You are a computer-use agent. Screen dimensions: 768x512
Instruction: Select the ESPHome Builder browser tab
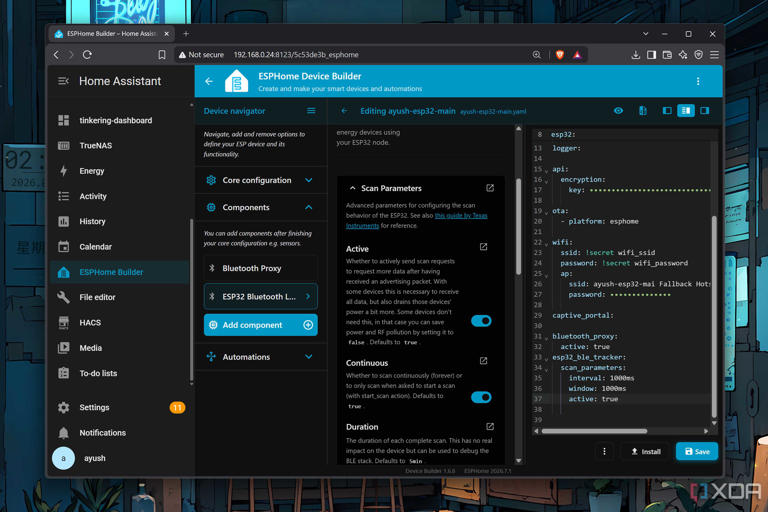coord(112,34)
